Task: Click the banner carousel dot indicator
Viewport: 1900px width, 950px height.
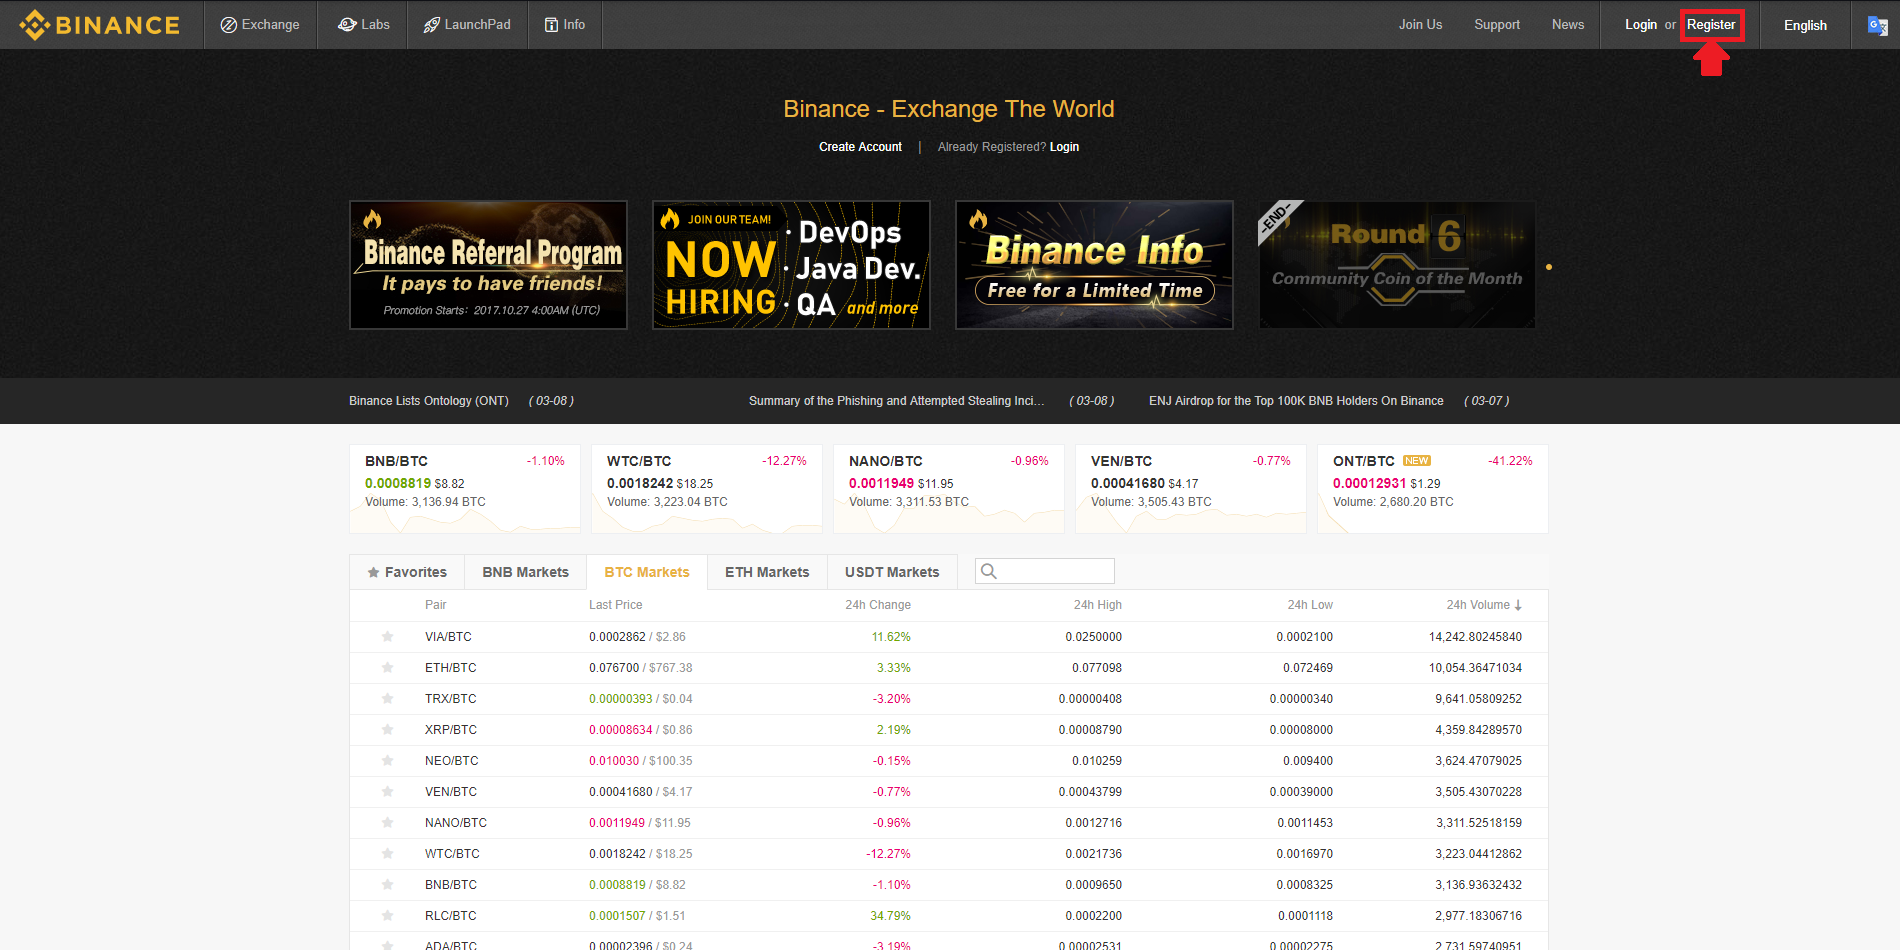Action: pos(1549,267)
